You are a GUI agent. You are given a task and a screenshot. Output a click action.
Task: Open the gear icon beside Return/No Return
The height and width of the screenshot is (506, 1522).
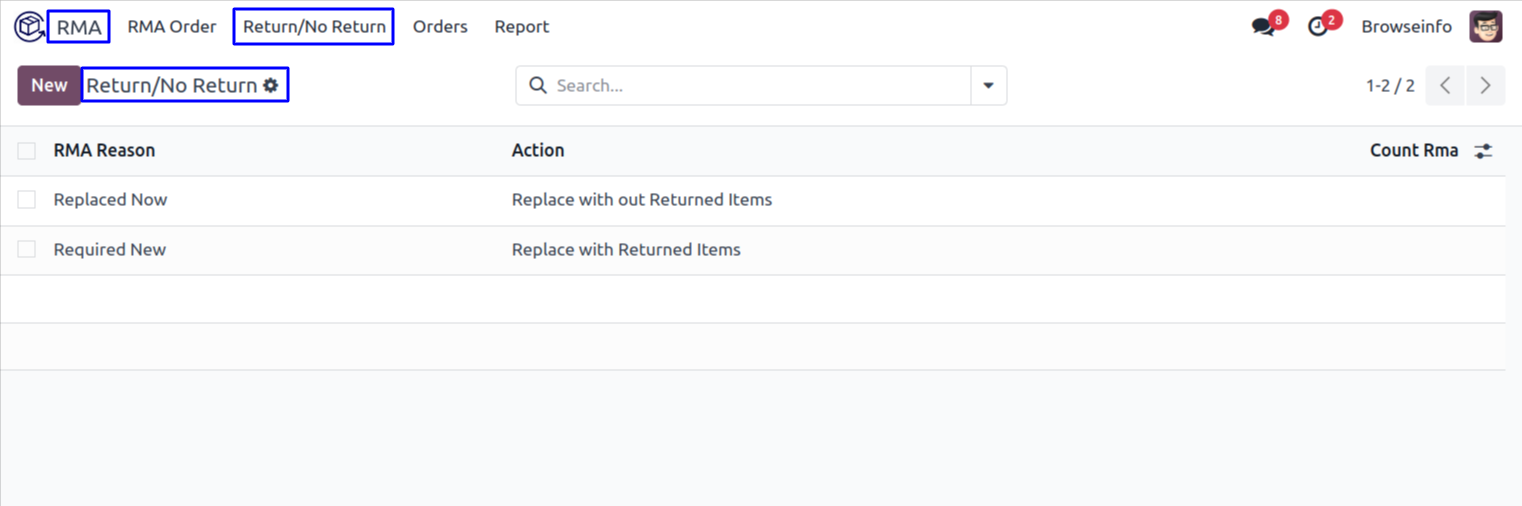click(x=271, y=86)
